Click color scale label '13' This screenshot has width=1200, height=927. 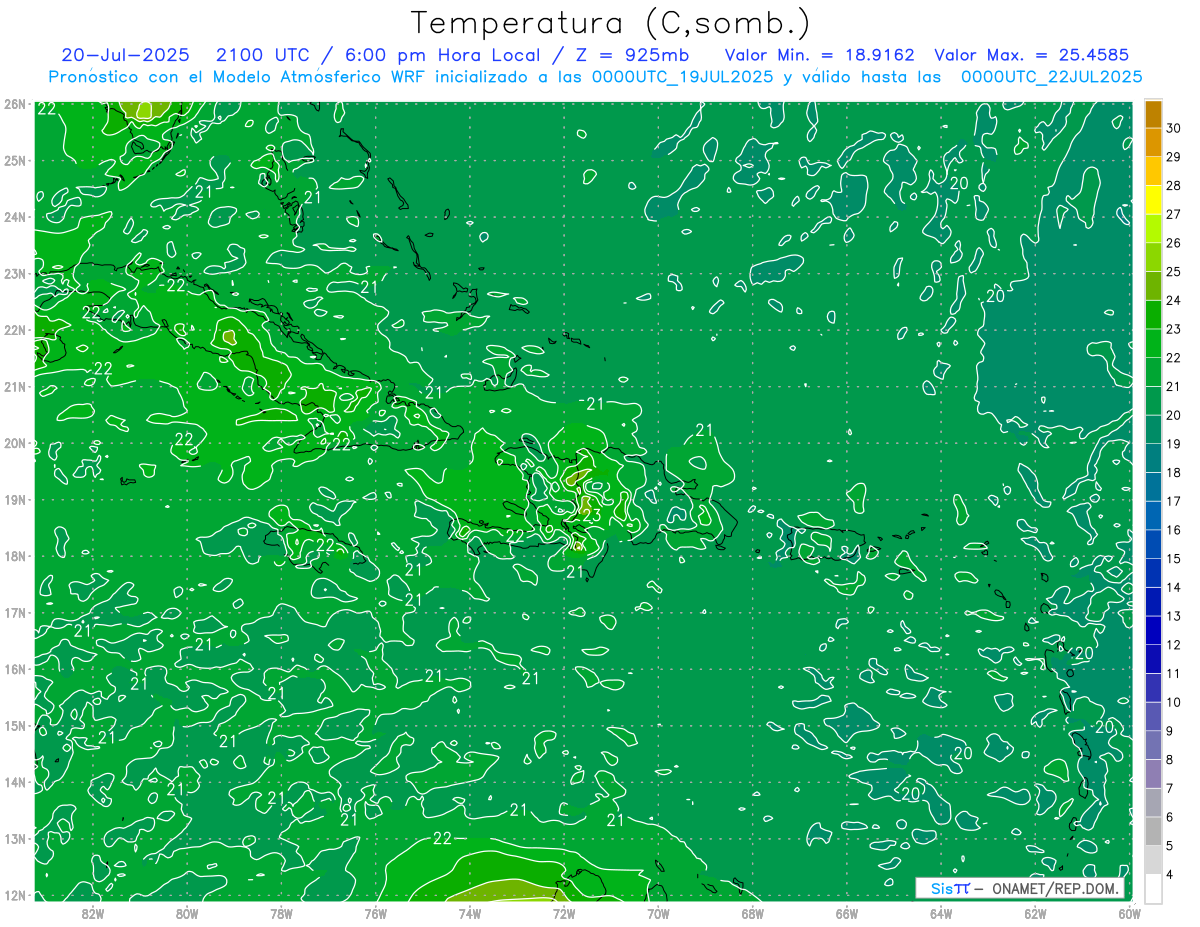click(x=1174, y=616)
